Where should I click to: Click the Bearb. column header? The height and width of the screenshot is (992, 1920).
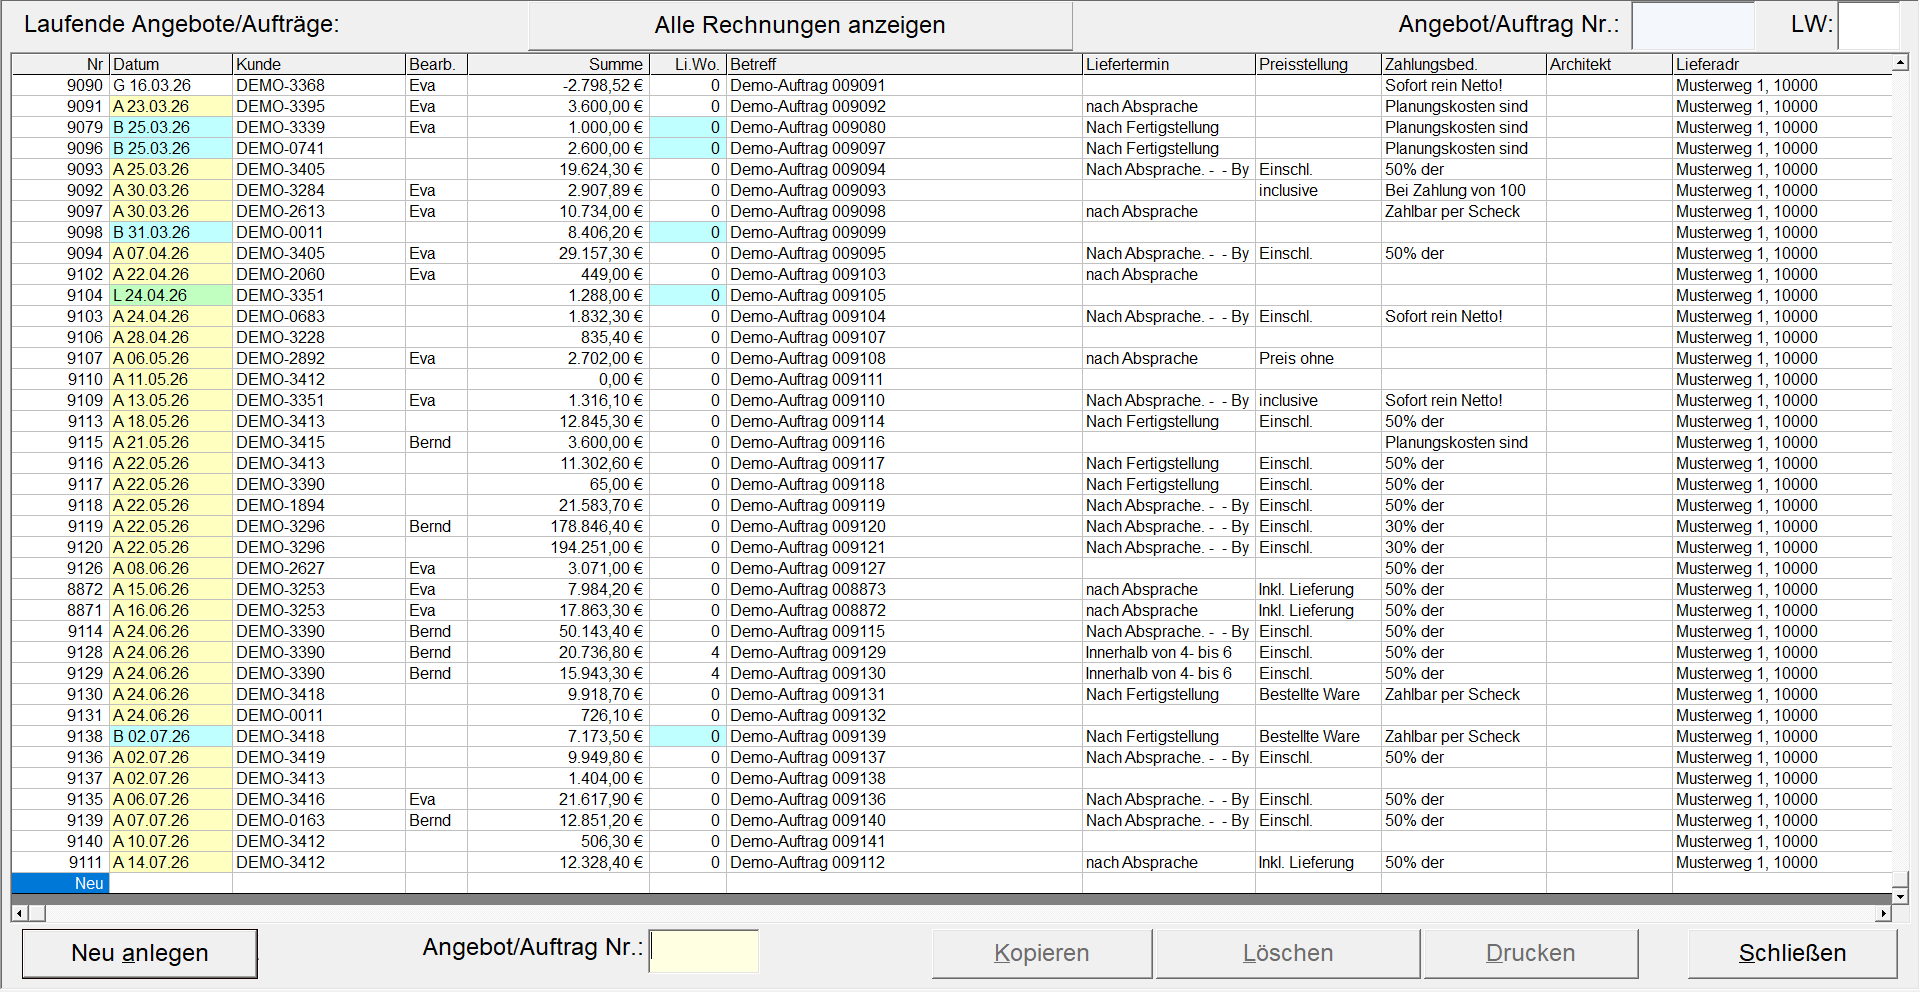pos(436,64)
